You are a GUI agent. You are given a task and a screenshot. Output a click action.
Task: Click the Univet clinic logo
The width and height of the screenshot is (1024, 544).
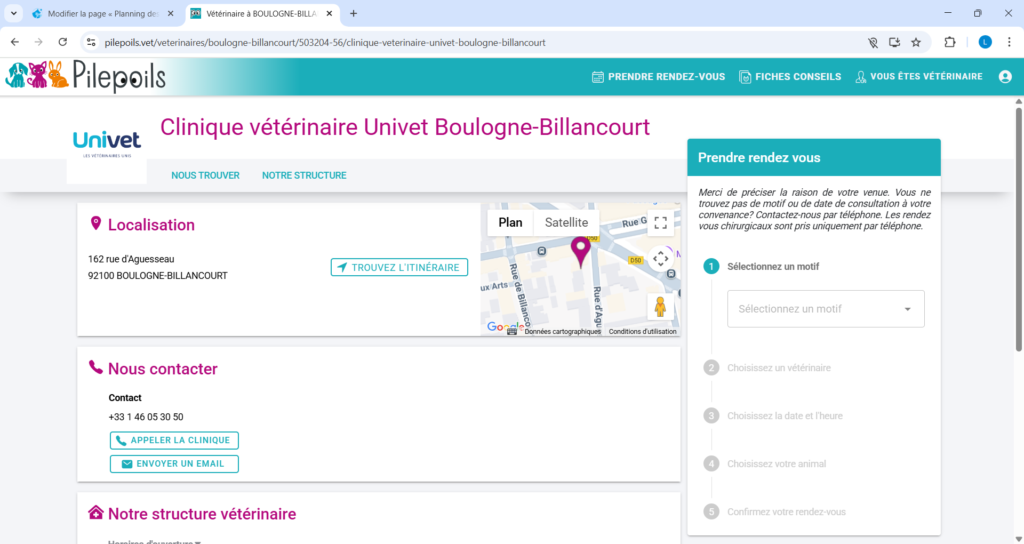click(106, 144)
